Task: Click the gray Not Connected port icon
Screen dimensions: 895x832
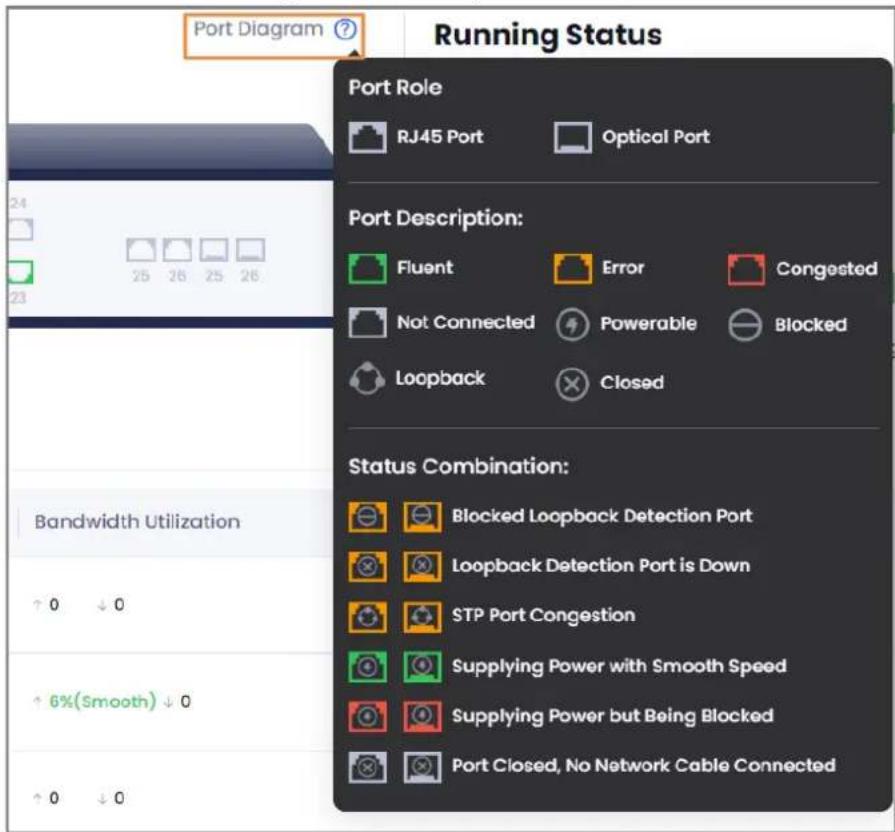Action: 368,323
